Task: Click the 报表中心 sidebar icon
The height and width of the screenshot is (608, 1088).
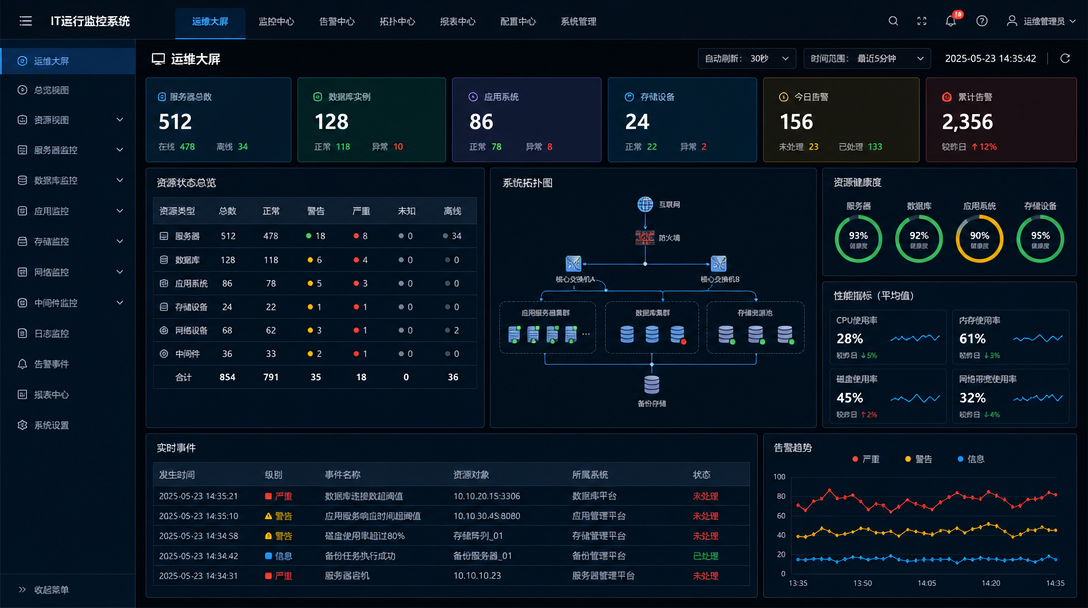Action: (x=22, y=394)
